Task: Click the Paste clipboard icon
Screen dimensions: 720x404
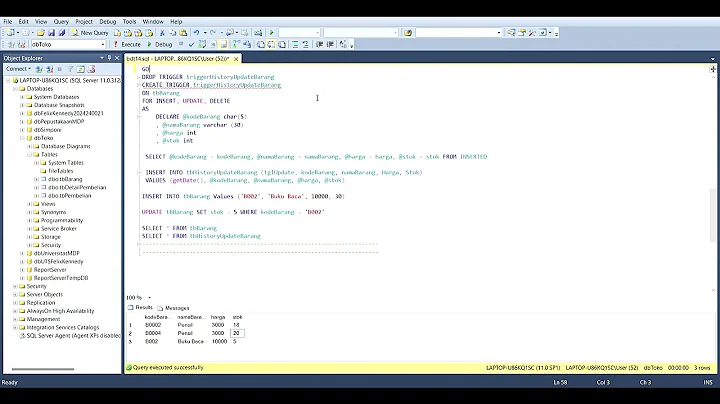Action: 183,33
